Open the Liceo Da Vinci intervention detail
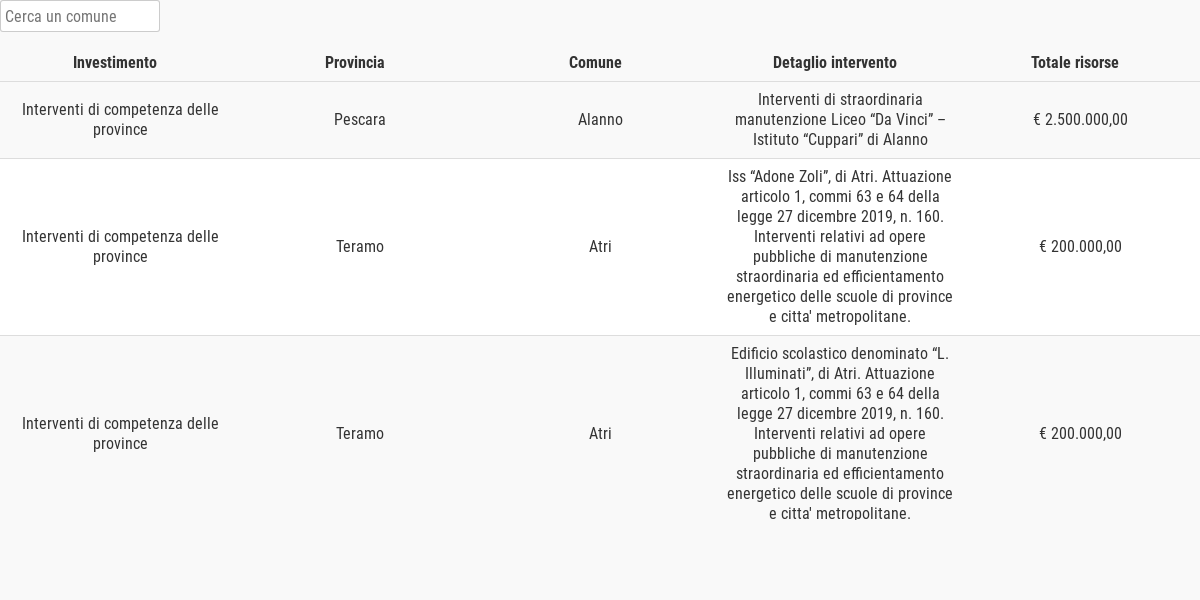1200x600 pixels. (840, 120)
